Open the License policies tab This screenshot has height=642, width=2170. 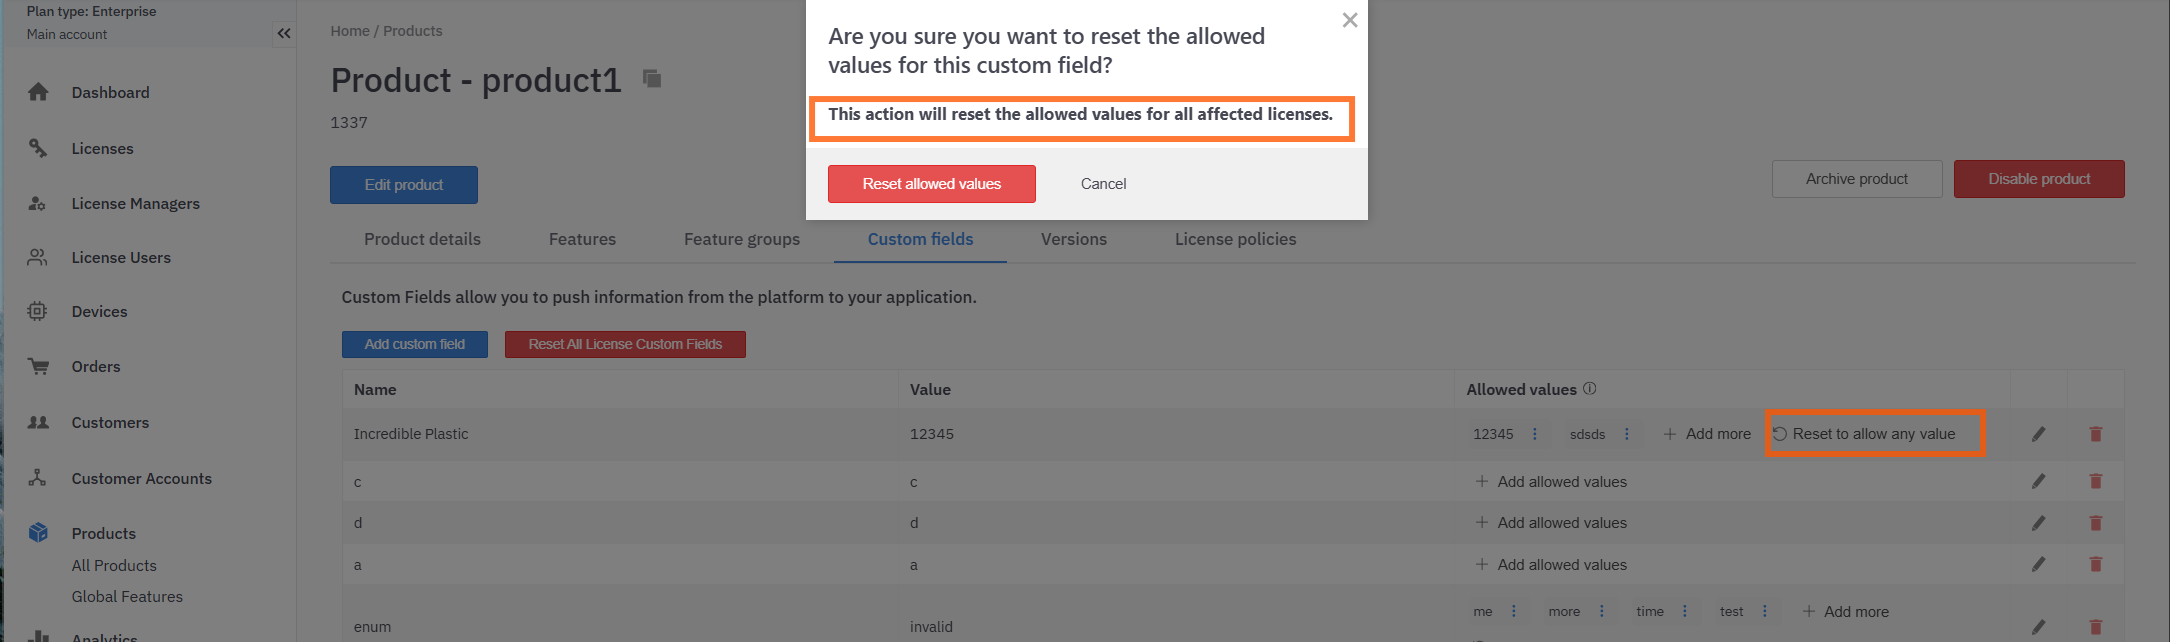pyautogui.click(x=1235, y=239)
